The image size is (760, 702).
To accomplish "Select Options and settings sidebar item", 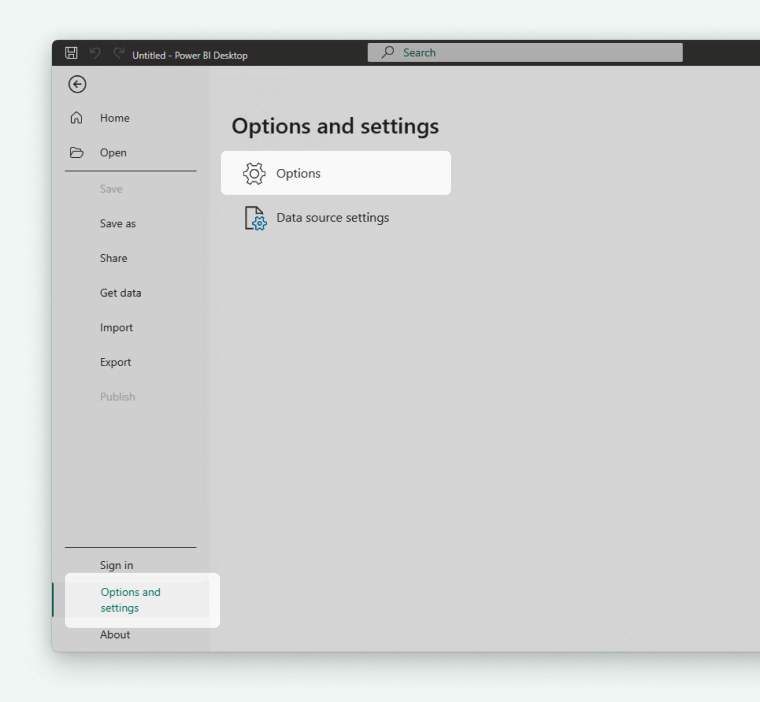I will (130, 600).
